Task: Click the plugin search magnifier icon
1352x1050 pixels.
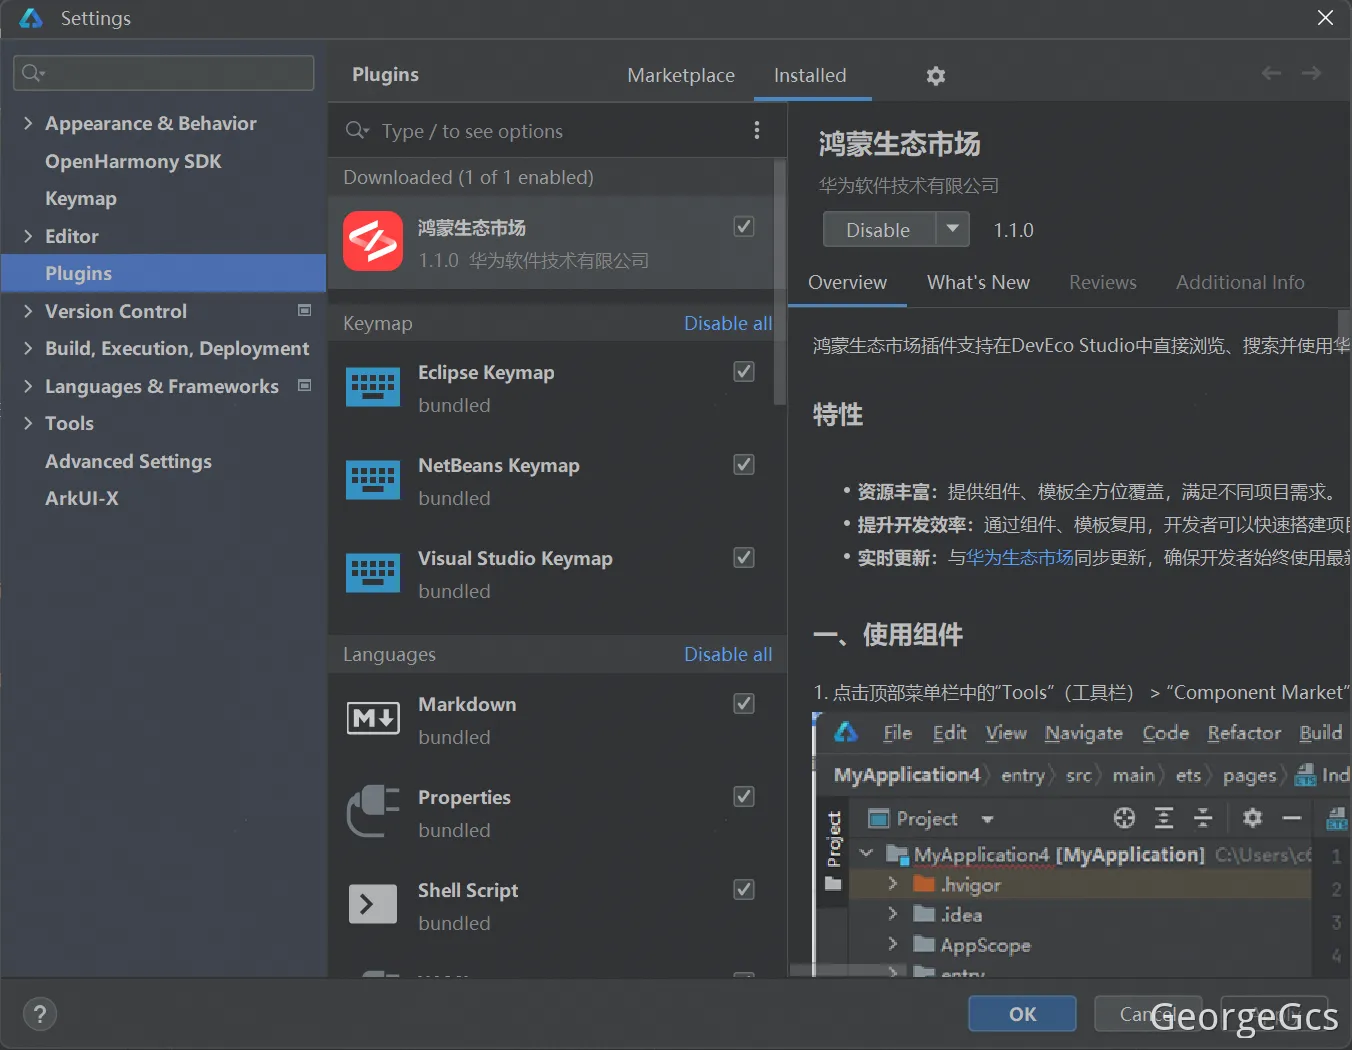Action: click(x=356, y=131)
